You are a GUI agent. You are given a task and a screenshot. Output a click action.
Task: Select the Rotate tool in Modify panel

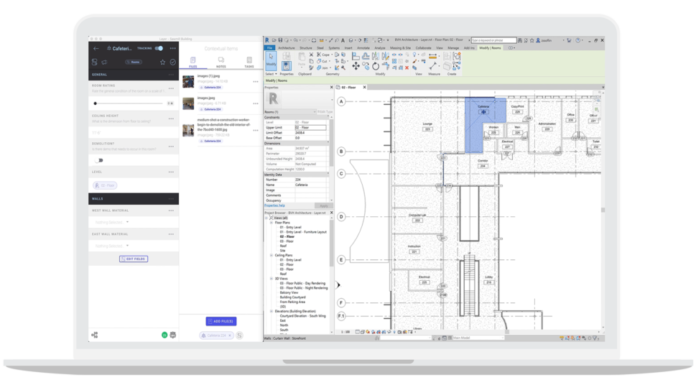[x=376, y=66]
